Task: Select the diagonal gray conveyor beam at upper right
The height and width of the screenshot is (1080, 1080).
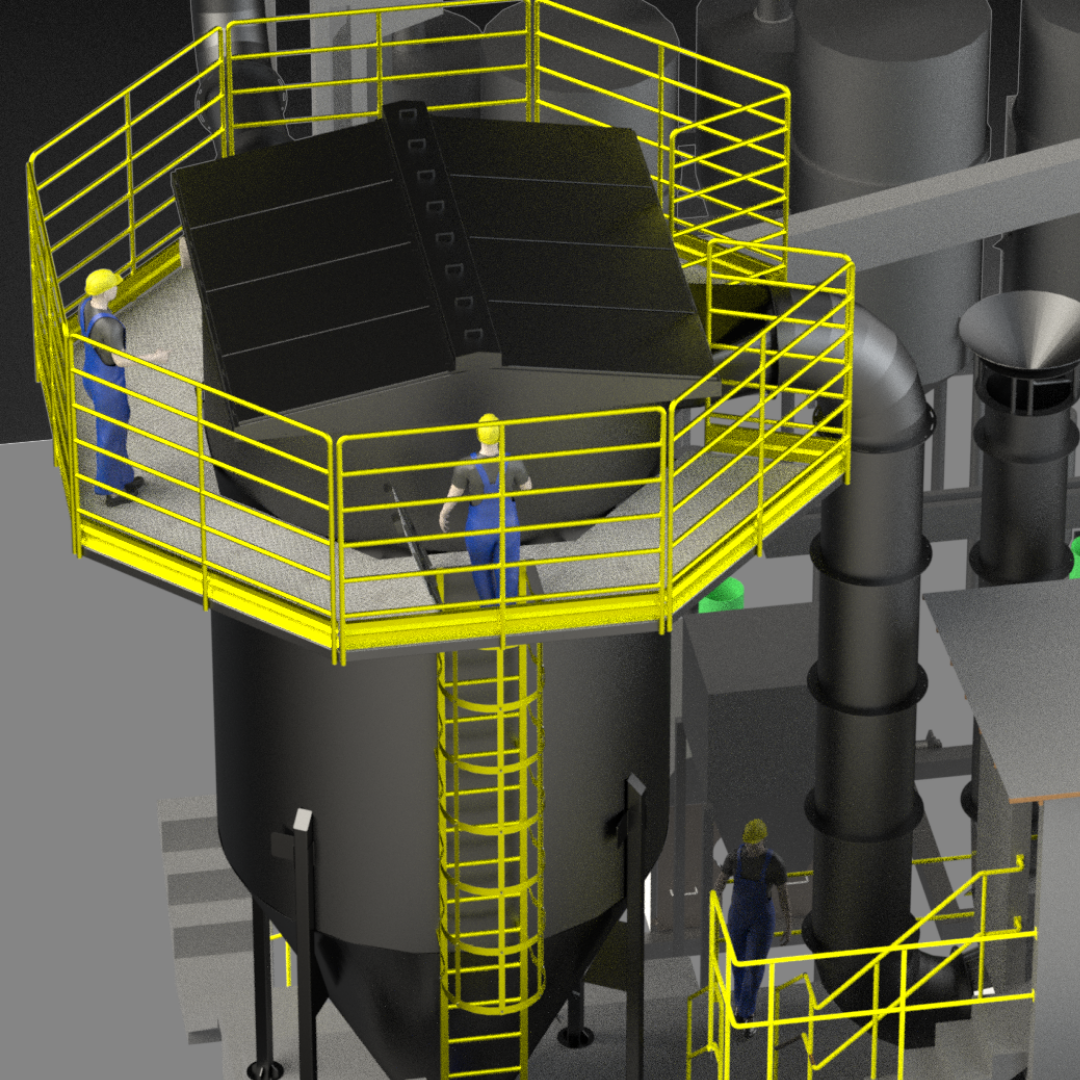Action: tap(930, 200)
